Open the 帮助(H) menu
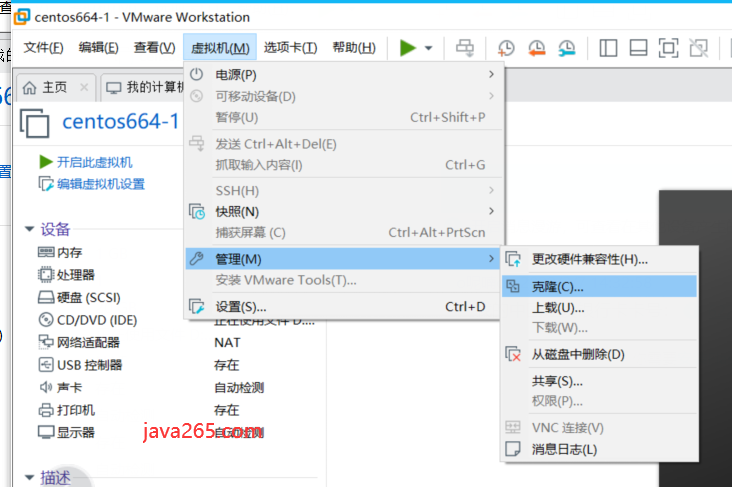 click(x=354, y=48)
